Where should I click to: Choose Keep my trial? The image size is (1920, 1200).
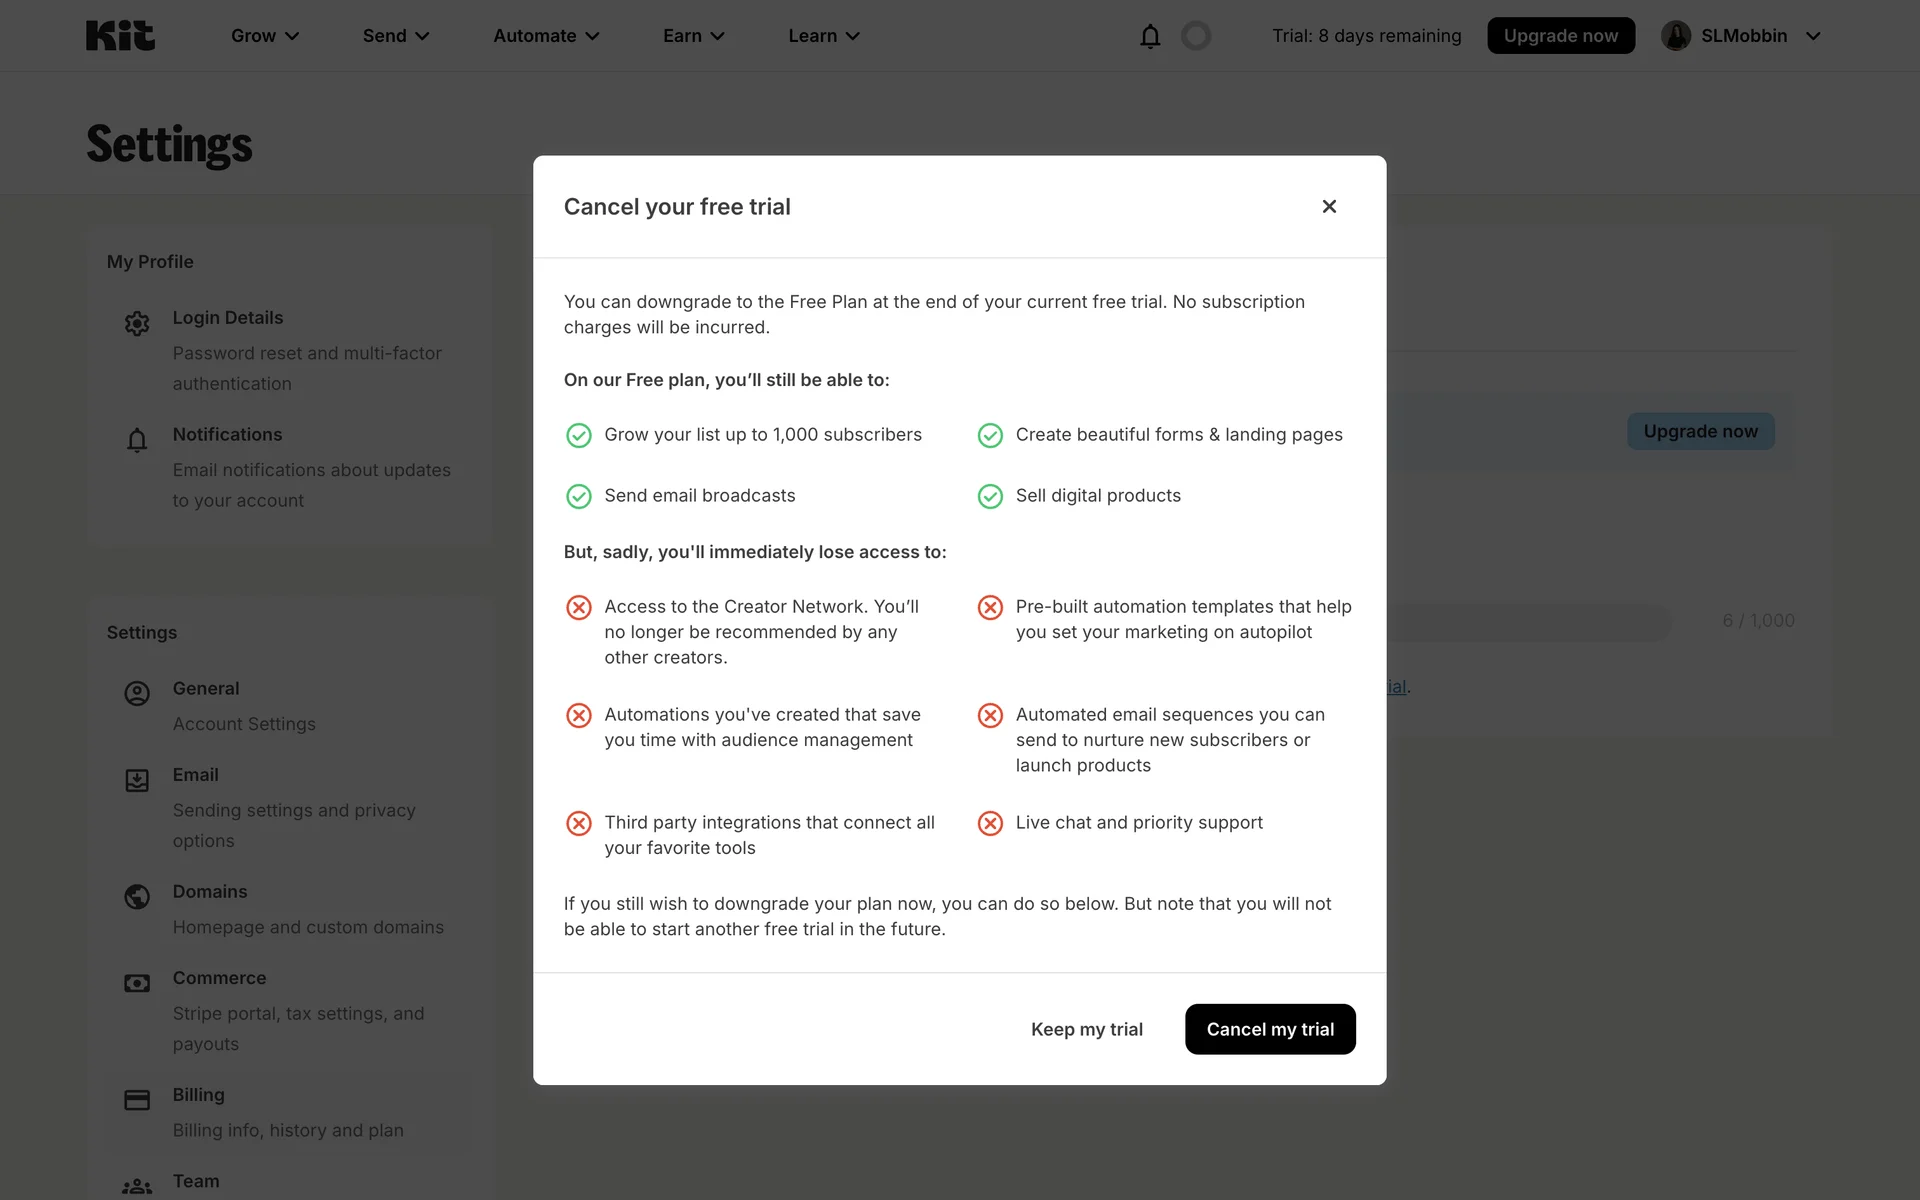point(1086,1029)
